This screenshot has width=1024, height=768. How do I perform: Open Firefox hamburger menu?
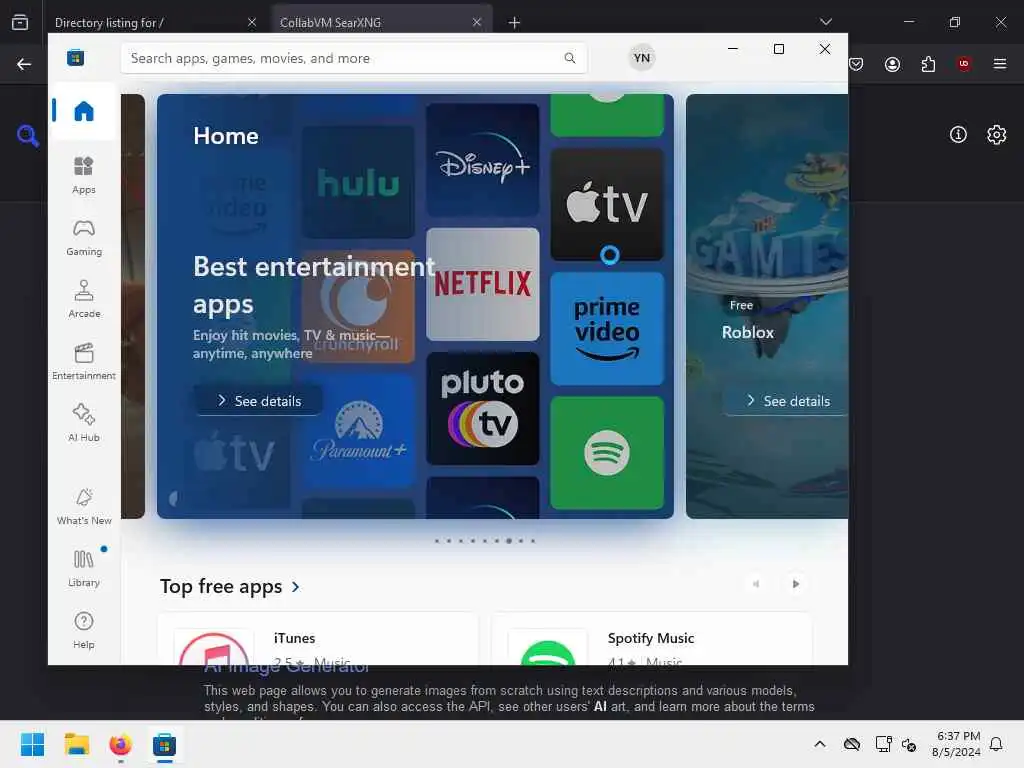(999, 64)
